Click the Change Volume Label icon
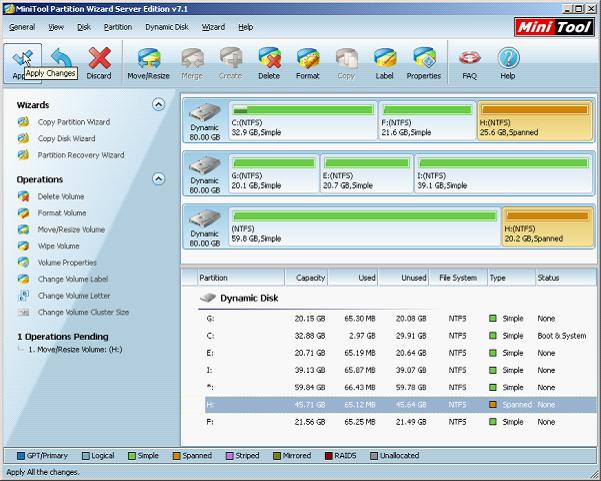This screenshot has width=601, height=481. click(x=23, y=279)
